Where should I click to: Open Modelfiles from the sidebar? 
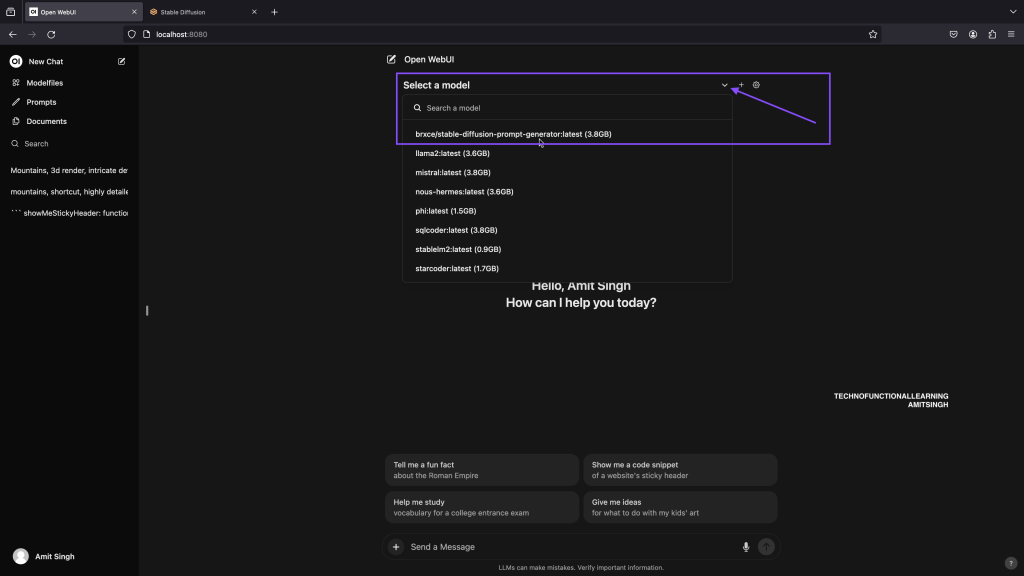(44, 83)
